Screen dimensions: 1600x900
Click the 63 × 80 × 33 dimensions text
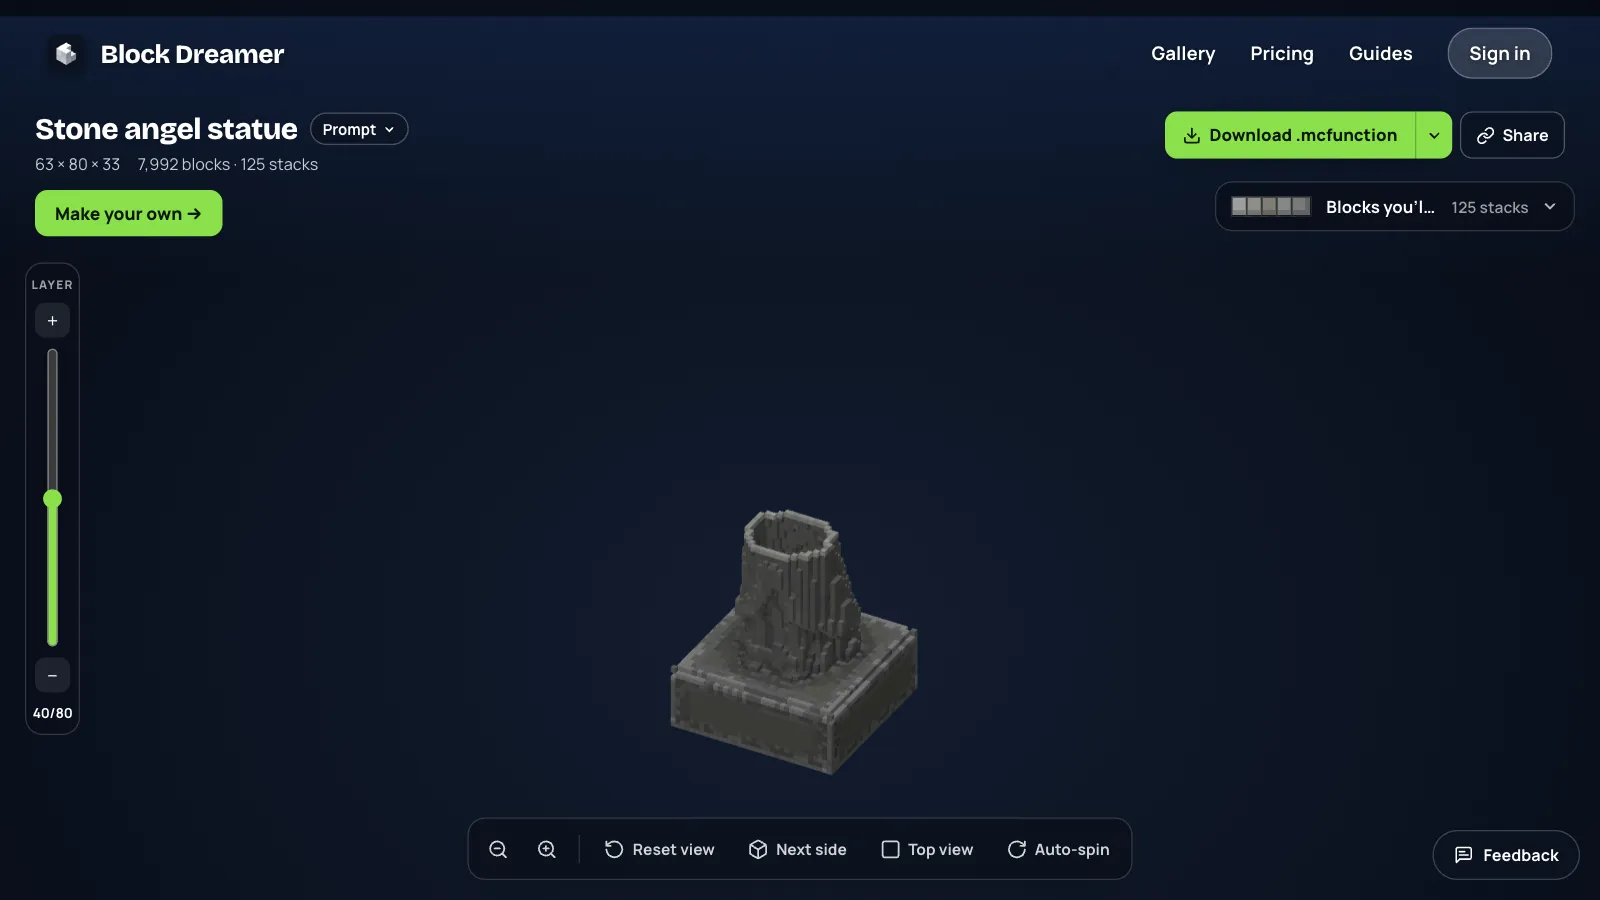click(x=77, y=164)
